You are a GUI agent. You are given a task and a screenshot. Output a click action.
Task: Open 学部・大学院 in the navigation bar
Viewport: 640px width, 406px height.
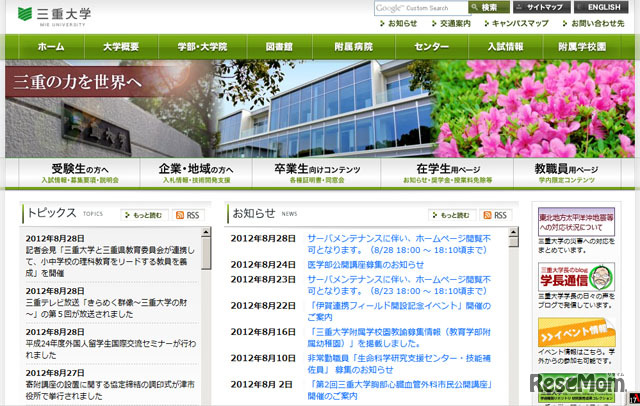coord(202,47)
